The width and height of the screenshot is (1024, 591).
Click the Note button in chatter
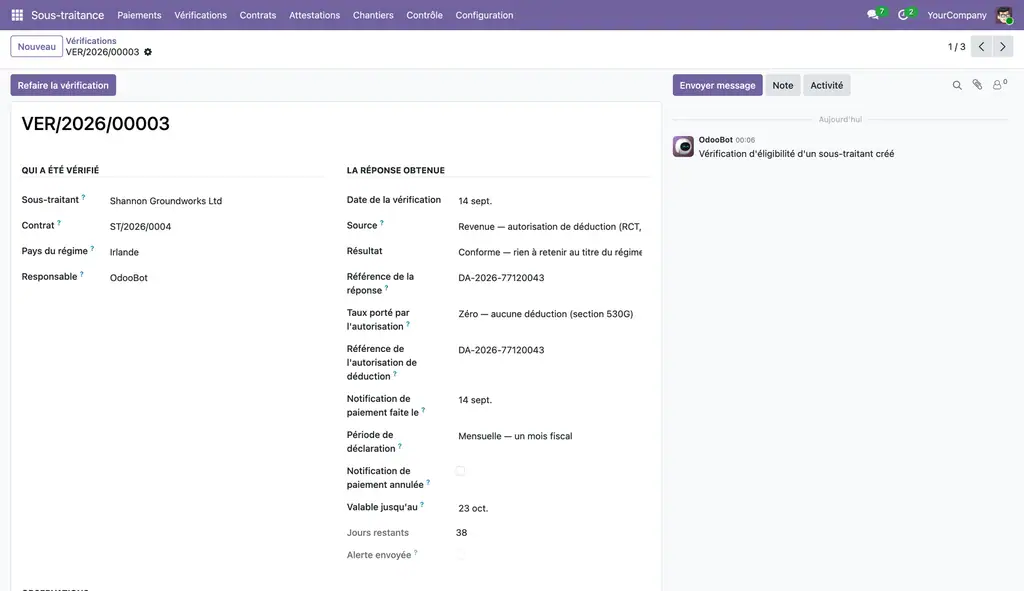[x=782, y=85]
